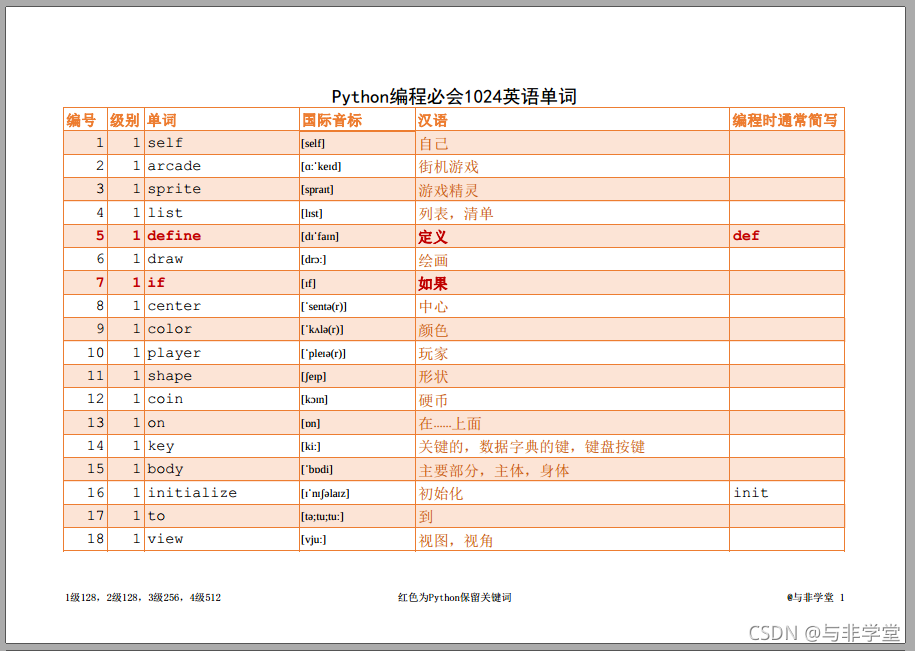
Task: Click the Chinese meaning '到'
Action: (426, 517)
